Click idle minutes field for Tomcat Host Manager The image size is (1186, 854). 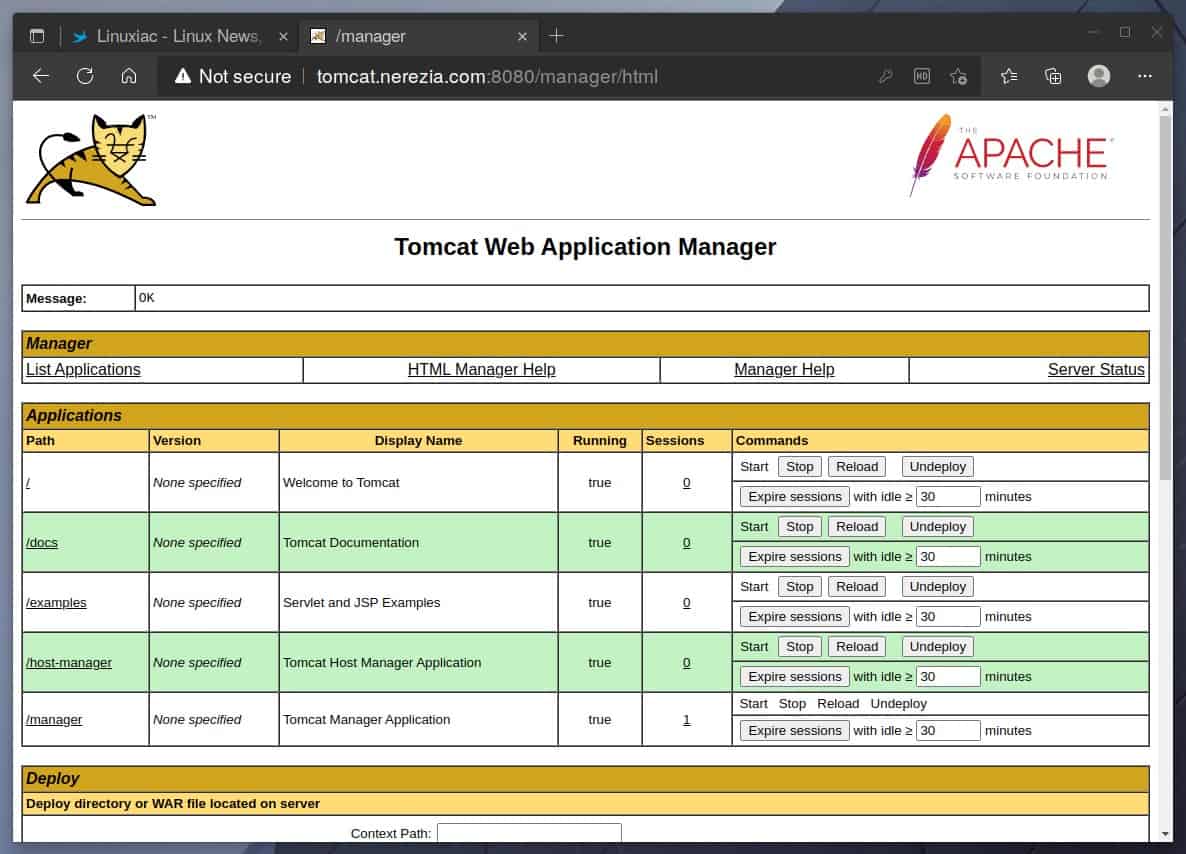tap(948, 676)
